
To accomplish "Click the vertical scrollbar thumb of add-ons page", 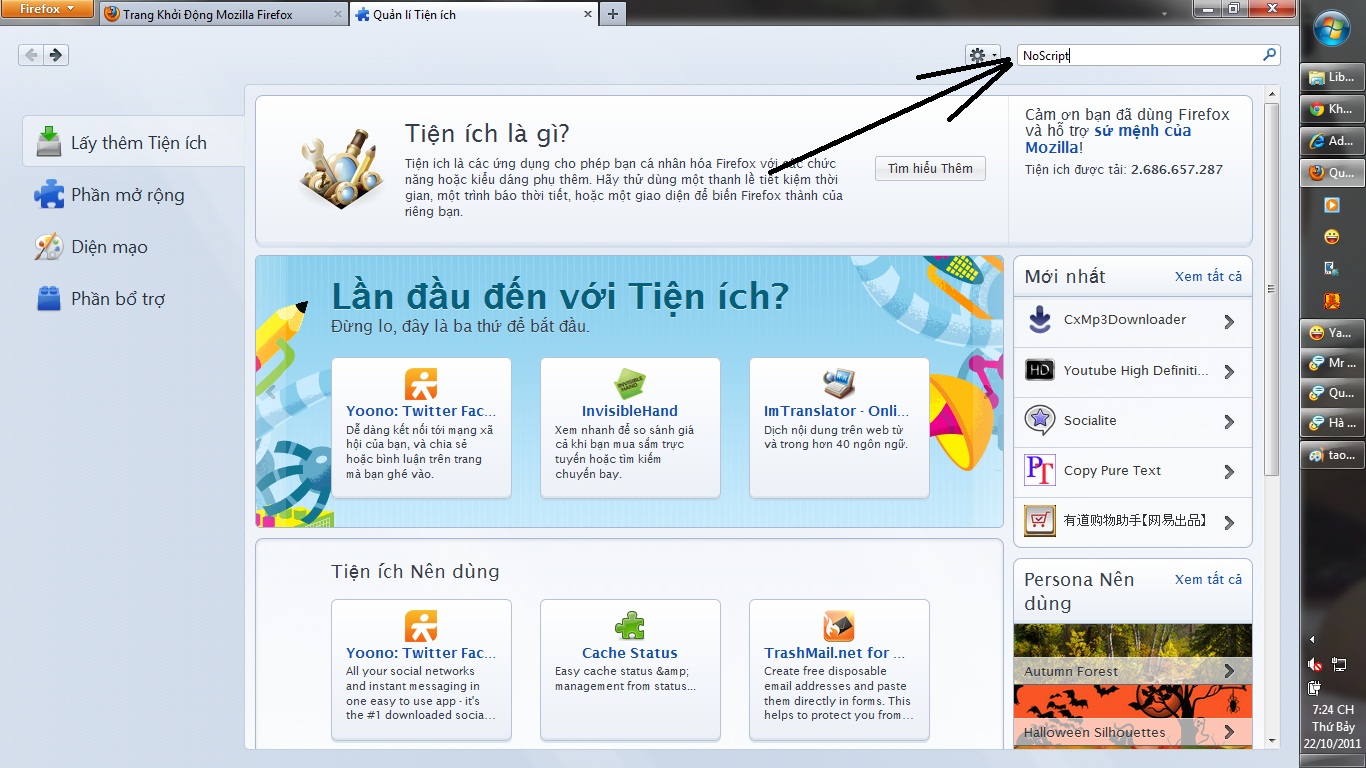I will pos(1272,289).
